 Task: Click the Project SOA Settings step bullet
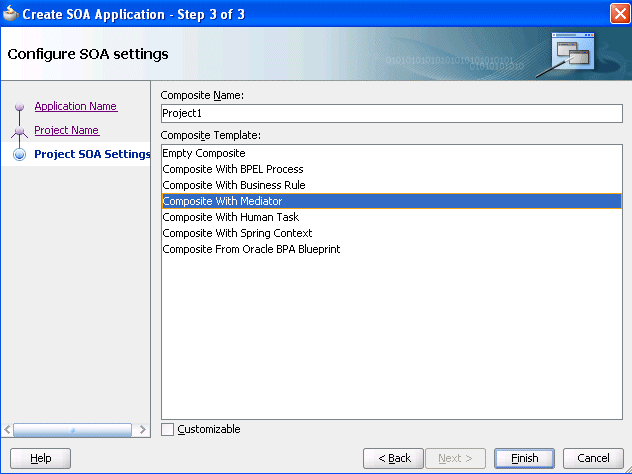point(19,154)
